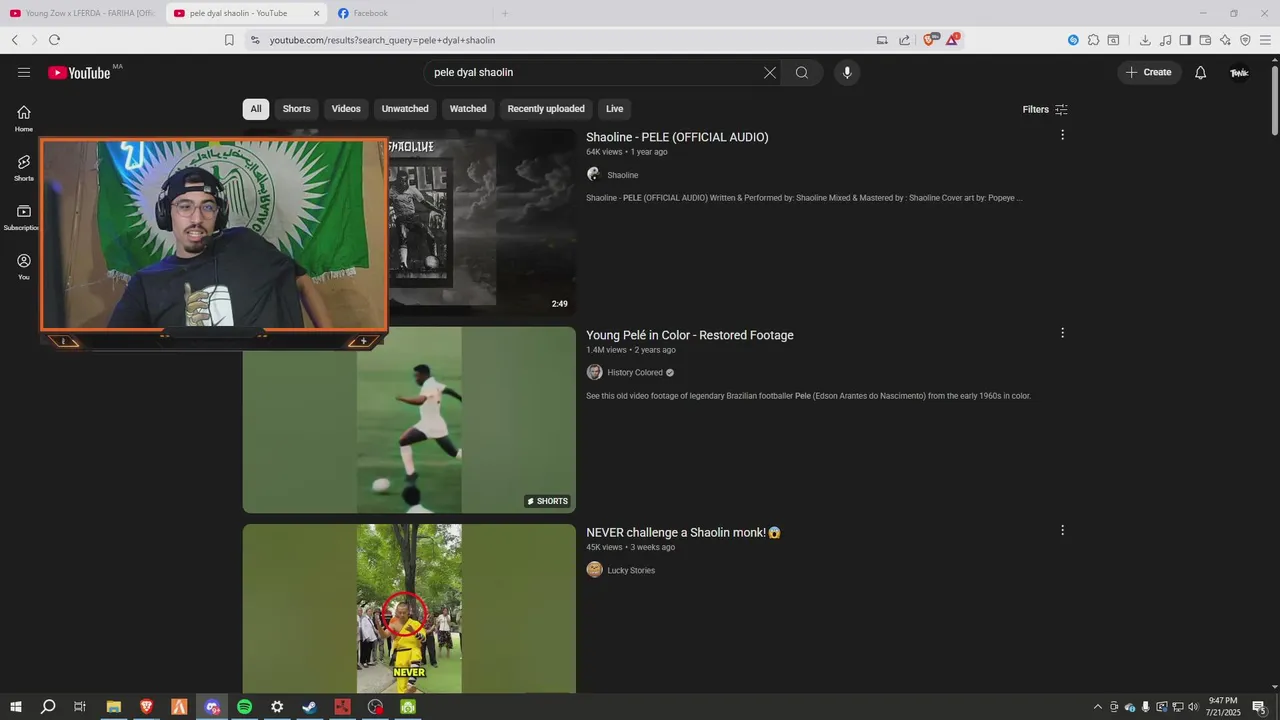Open the You page in sidebar

click(24, 266)
